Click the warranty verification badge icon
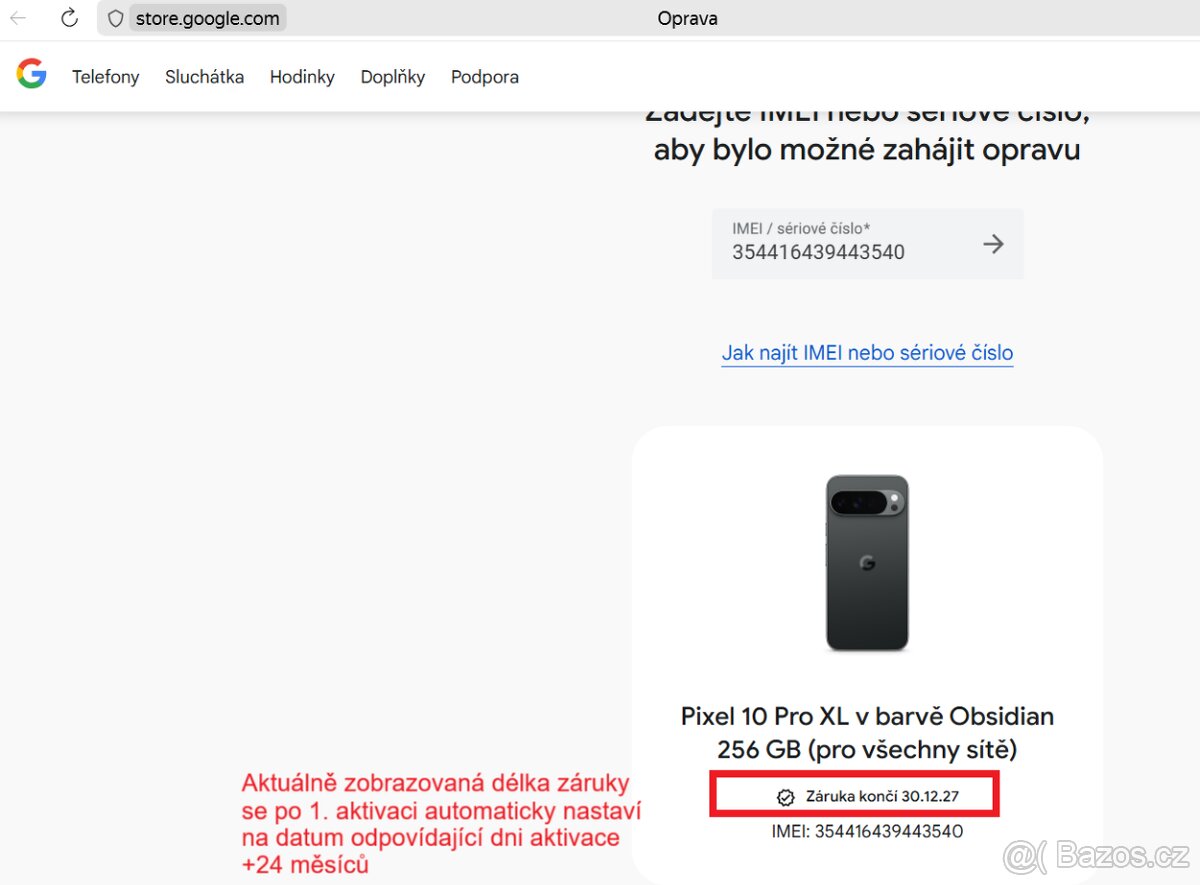This screenshot has width=1200, height=885. (784, 797)
